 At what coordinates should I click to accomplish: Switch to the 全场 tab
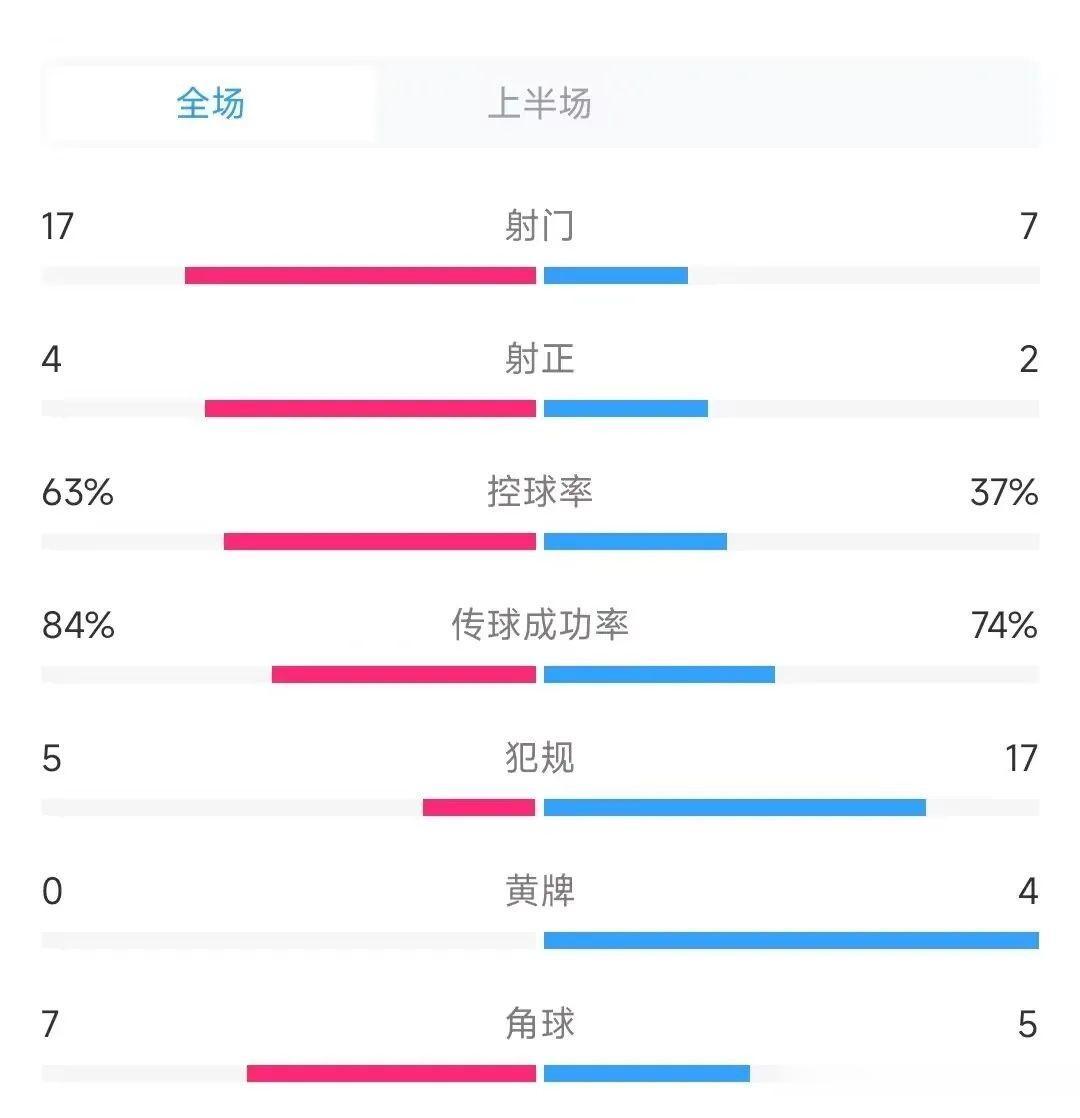click(x=210, y=103)
